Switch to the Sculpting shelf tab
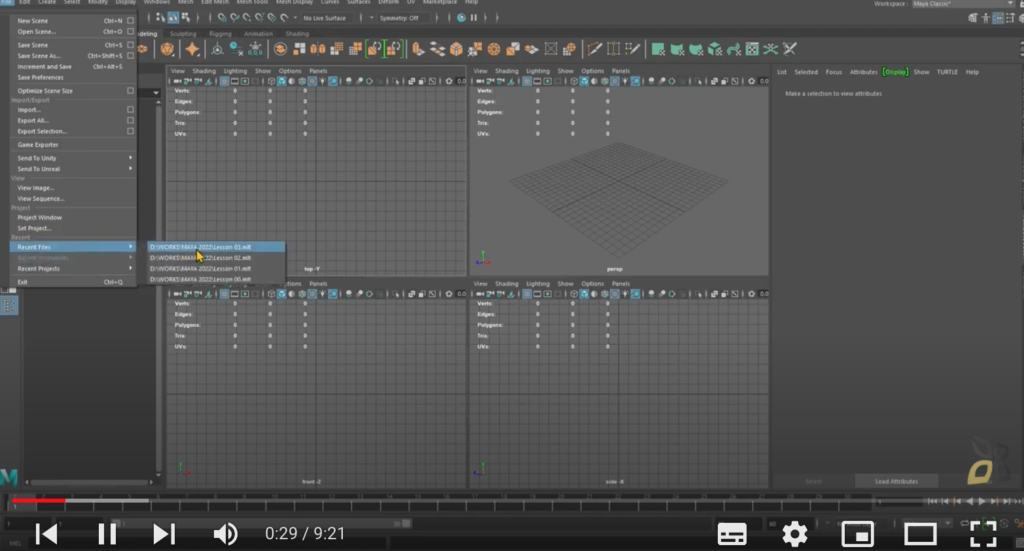Viewport: 1024px width, 551px height. [182, 33]
